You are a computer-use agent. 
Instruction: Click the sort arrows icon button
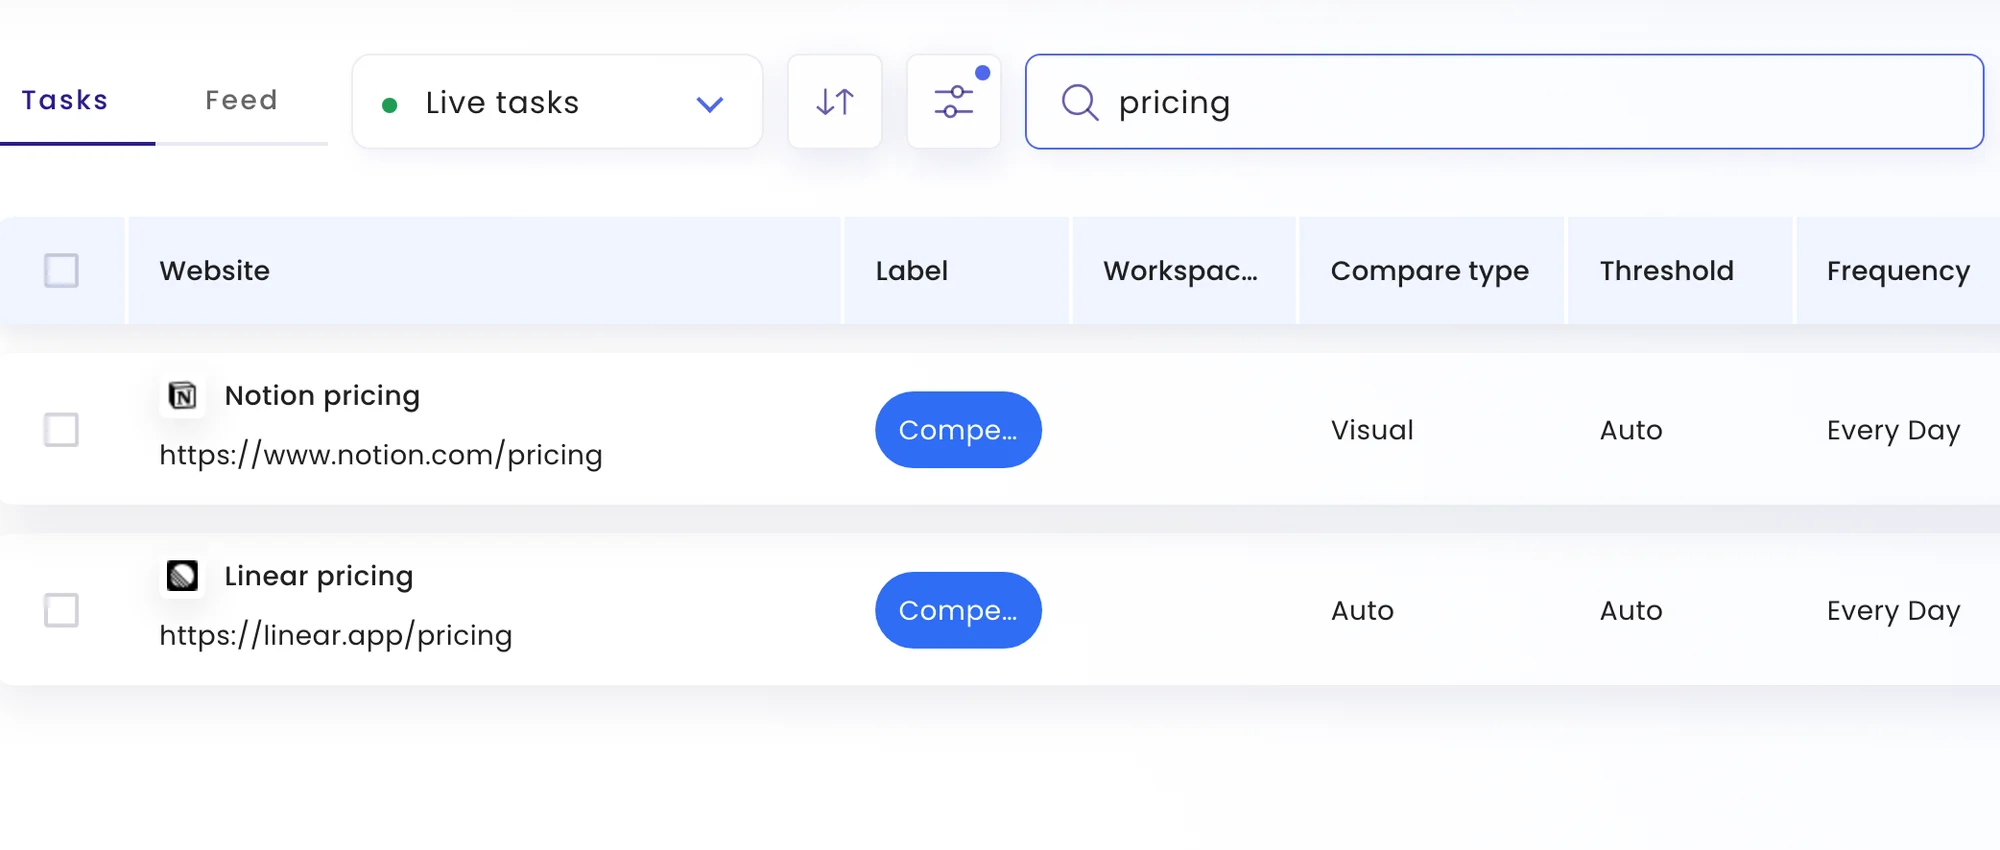click(x=835, y=102)
